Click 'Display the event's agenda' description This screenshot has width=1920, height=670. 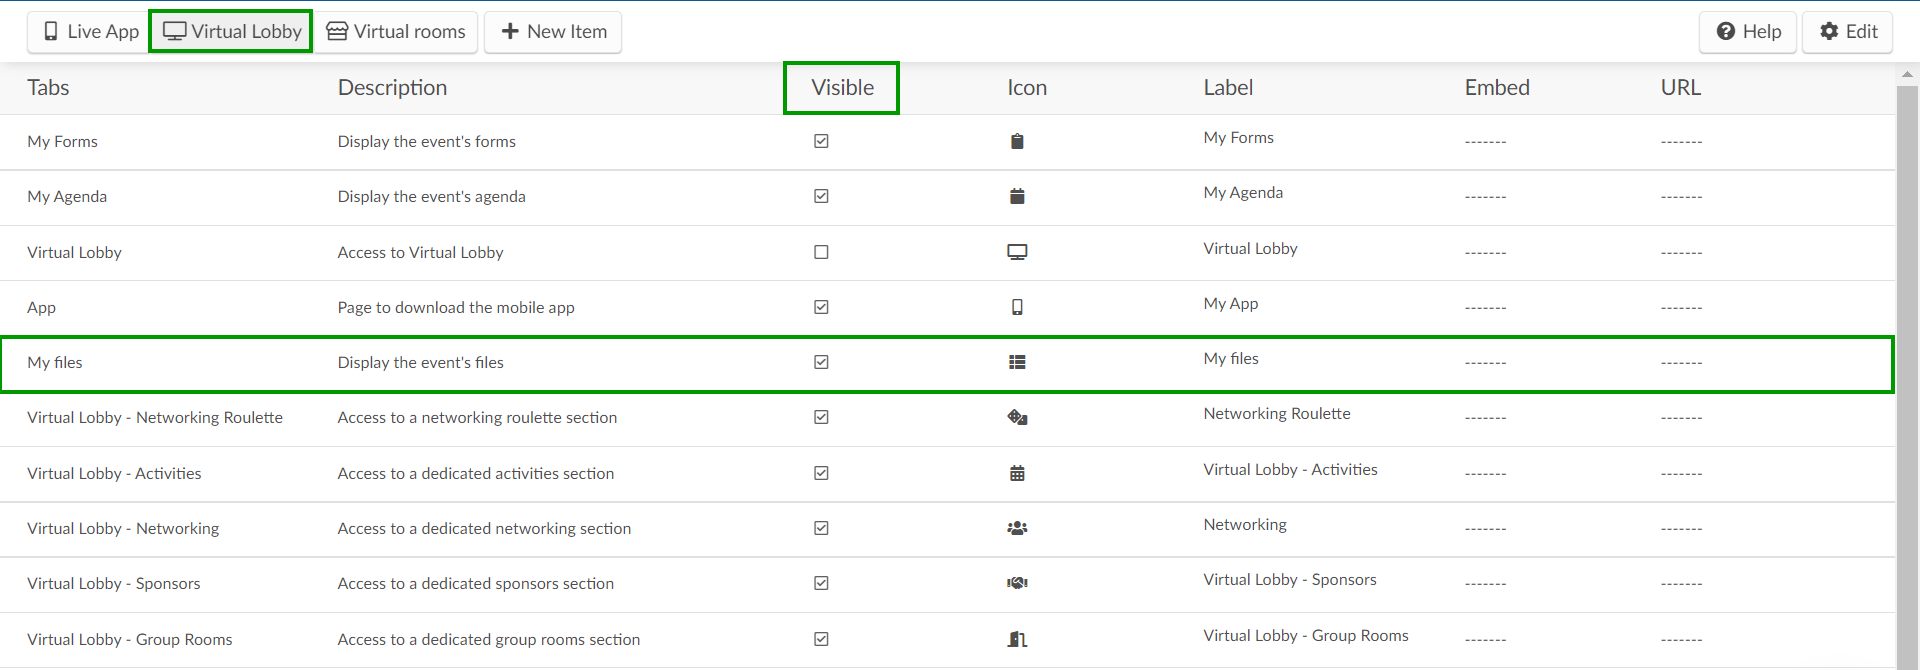(x=431, y=197)
